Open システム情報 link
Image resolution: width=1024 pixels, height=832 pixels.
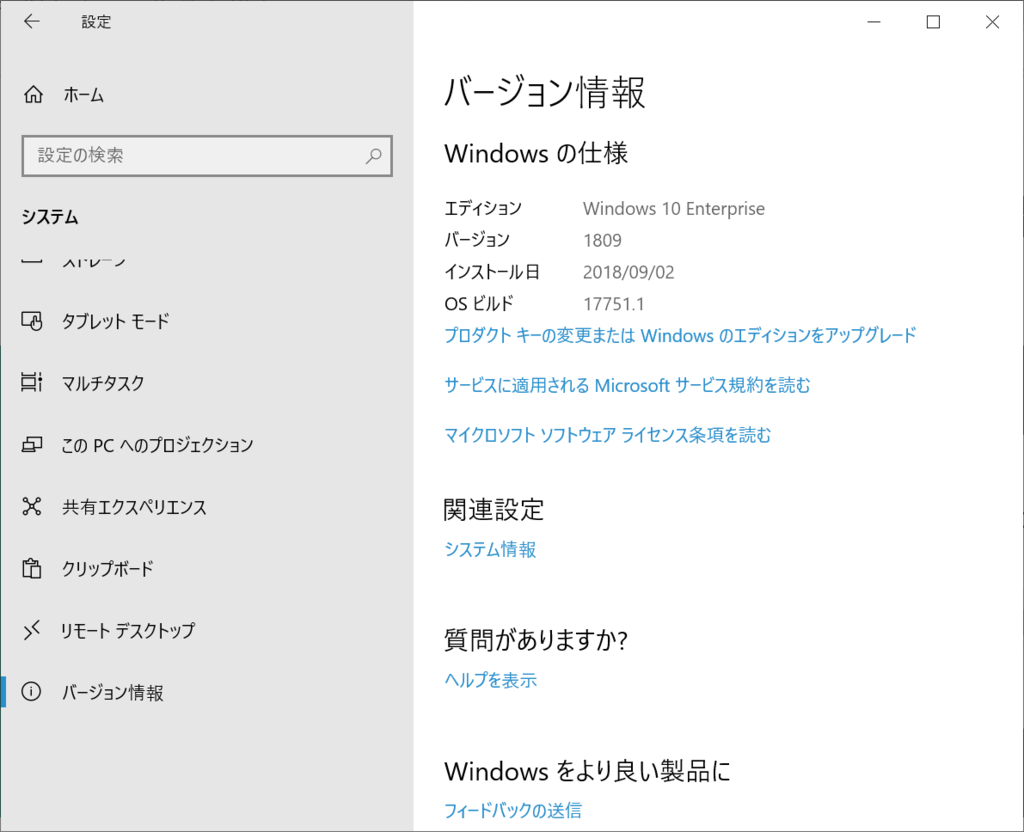[x=490, y=549]
